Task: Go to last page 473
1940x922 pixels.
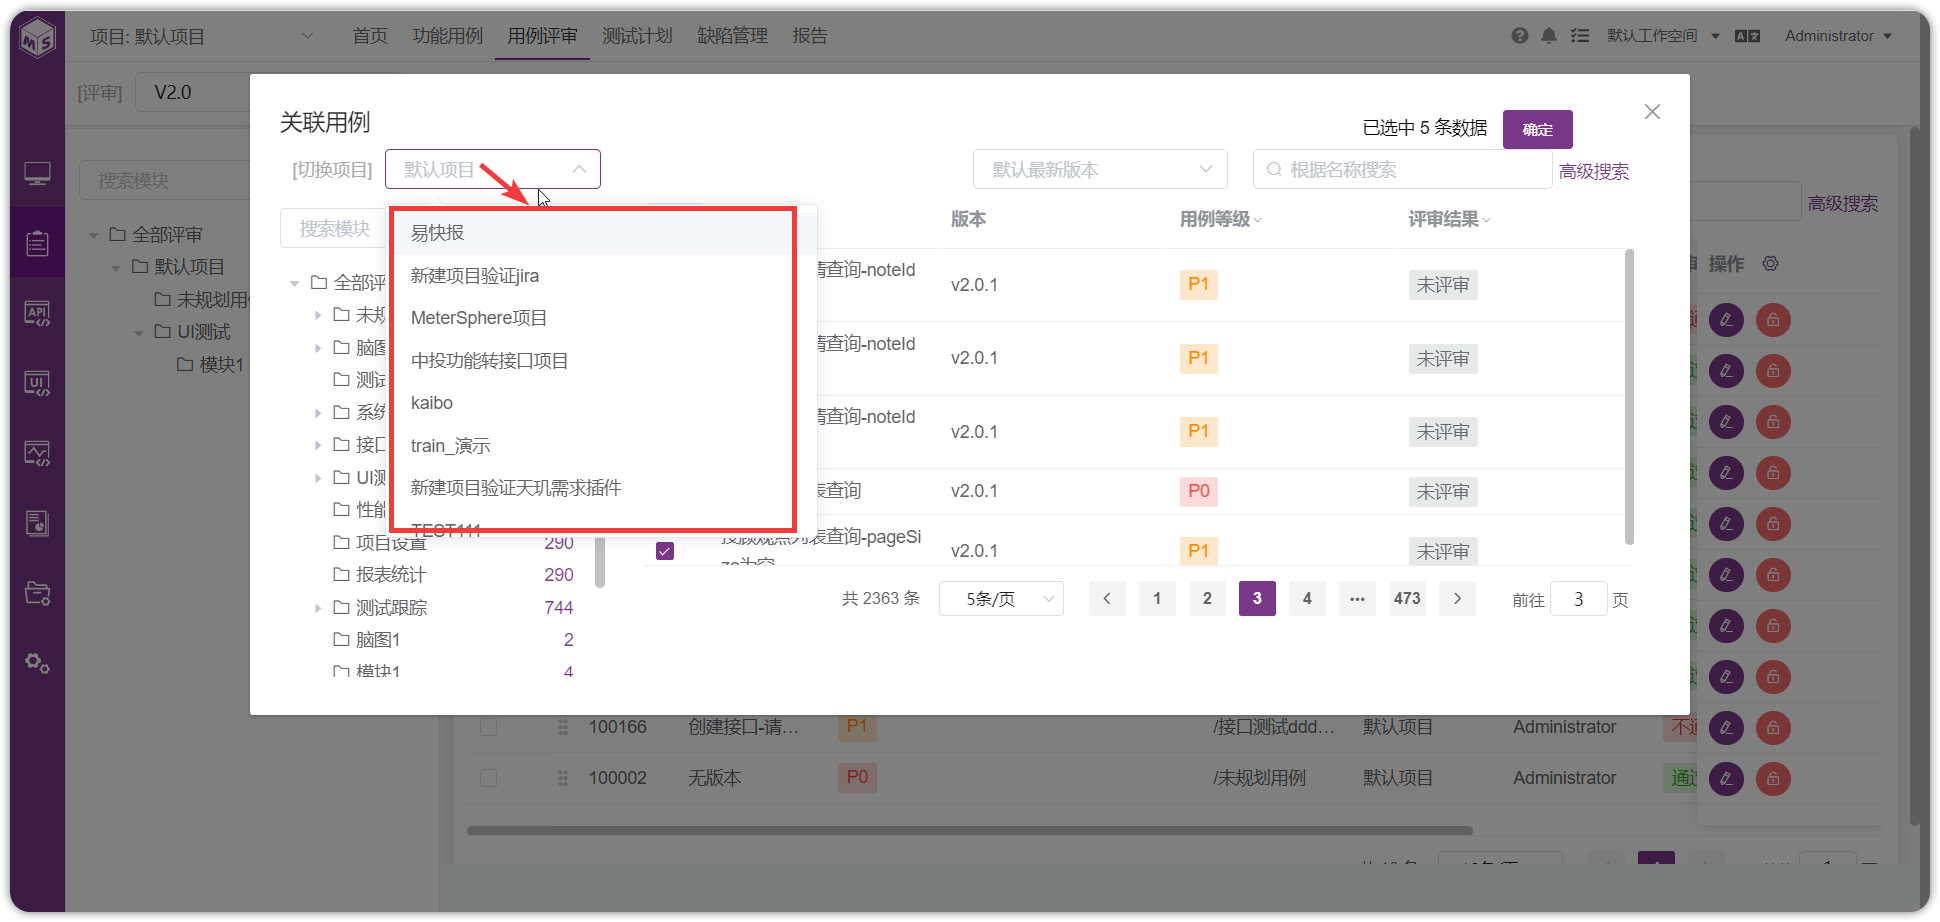Action: [1407, 598]
